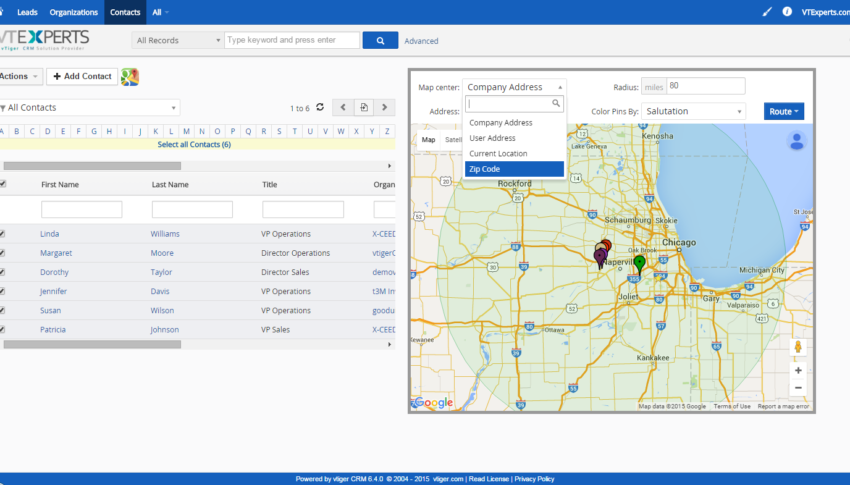Screen dimensions: 850x485
Task: Focus the global keyword search field
Action: pos(292,40)
